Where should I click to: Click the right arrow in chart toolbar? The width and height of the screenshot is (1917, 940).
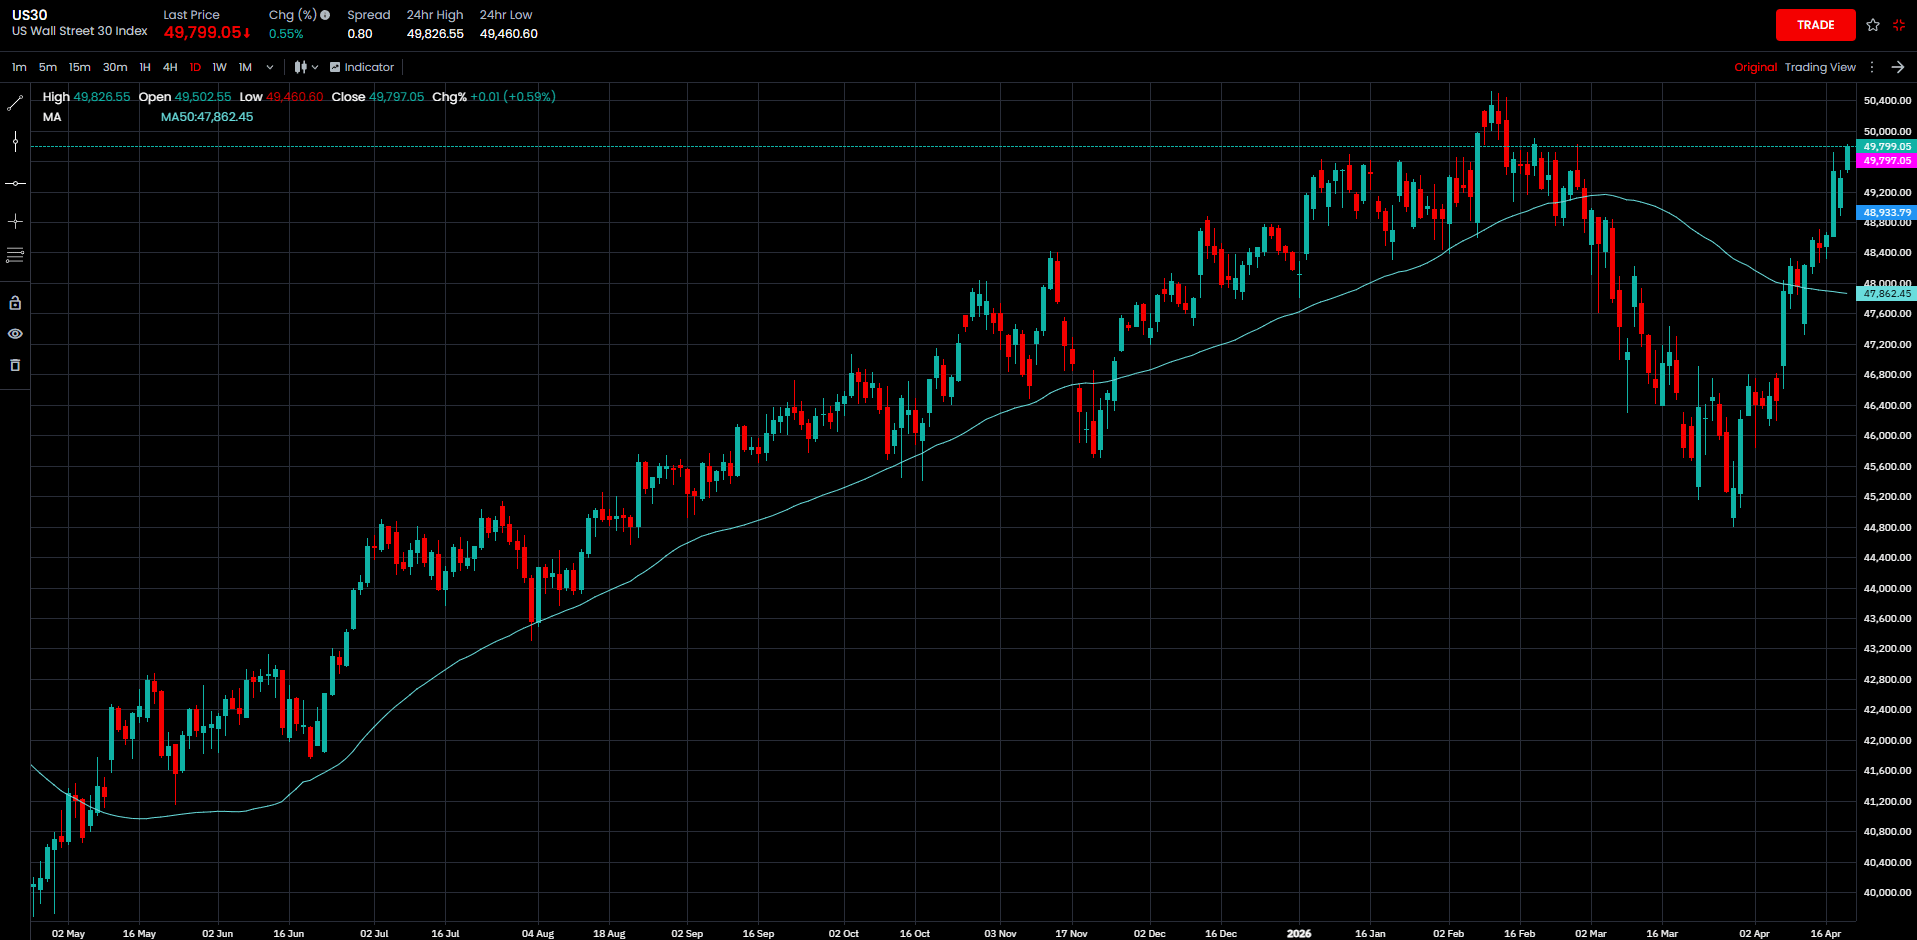pos(1898,67)
